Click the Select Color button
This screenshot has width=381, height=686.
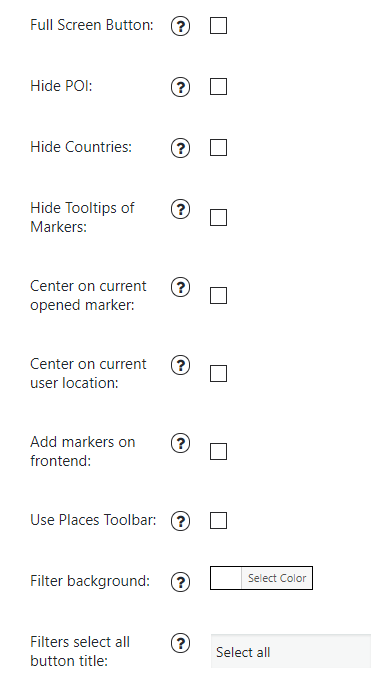[276, 578]
